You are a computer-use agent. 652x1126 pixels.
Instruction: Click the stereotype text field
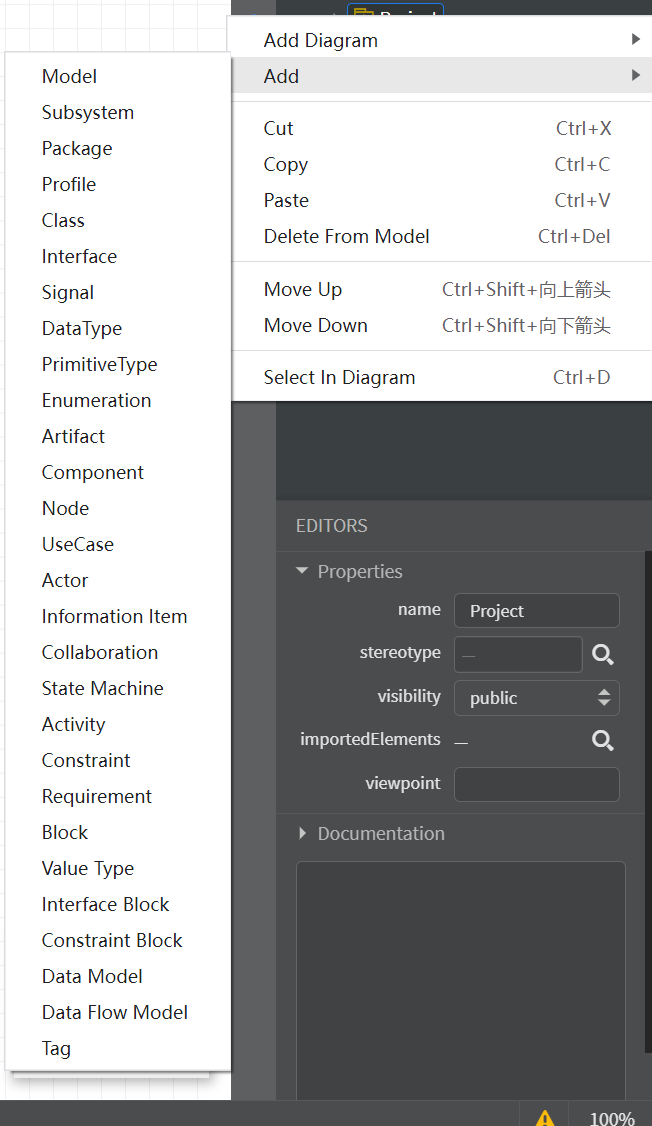(518, 654)
